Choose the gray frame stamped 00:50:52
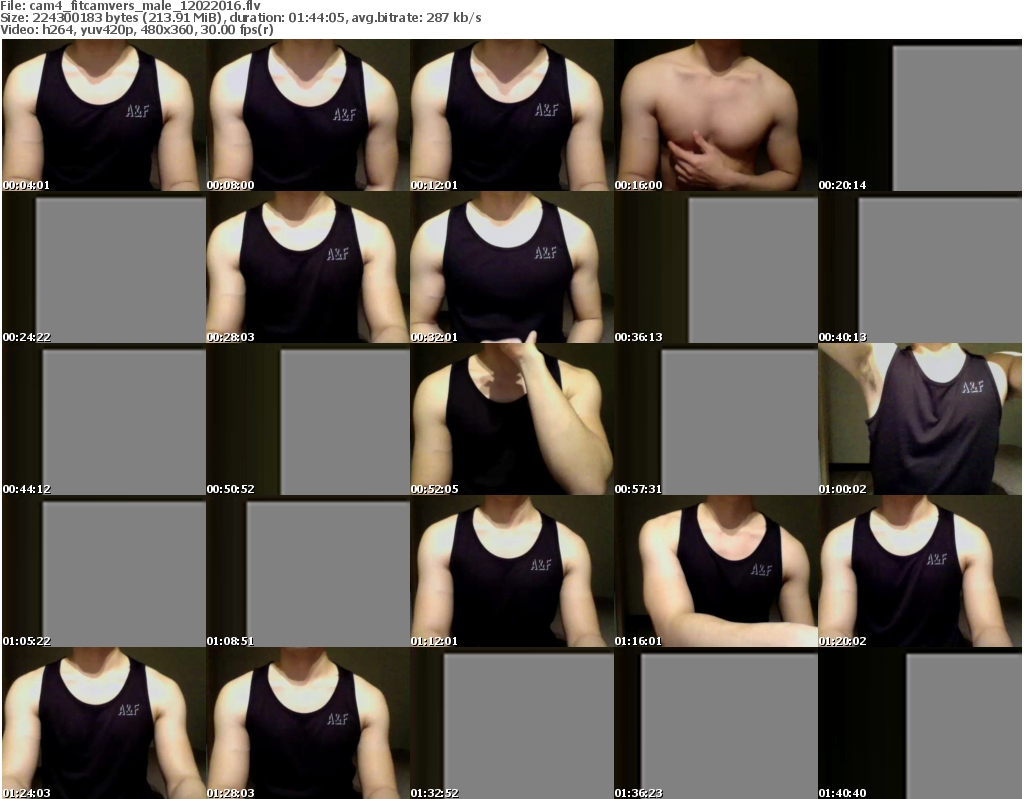The width and height of the screenshot is (1024, 799). (308, 419)
